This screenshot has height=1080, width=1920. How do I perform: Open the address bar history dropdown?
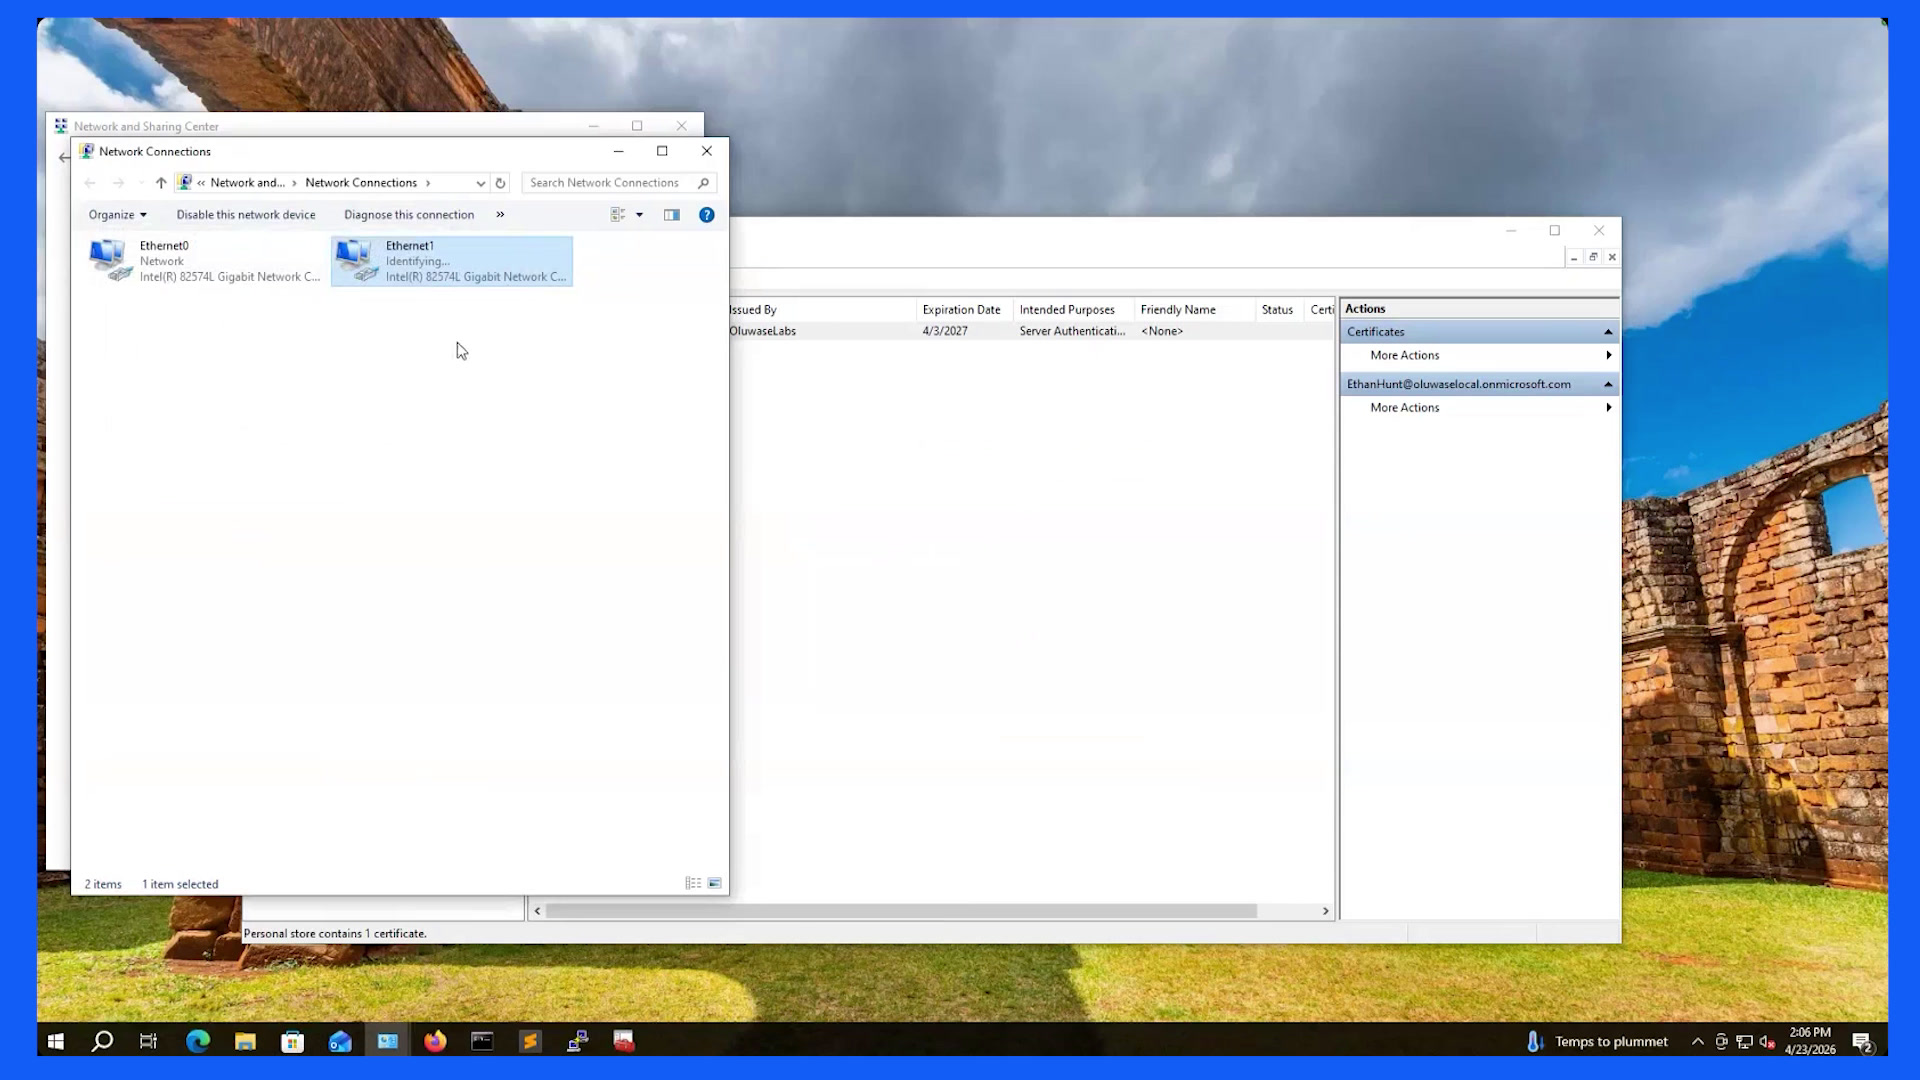point(481,183)
